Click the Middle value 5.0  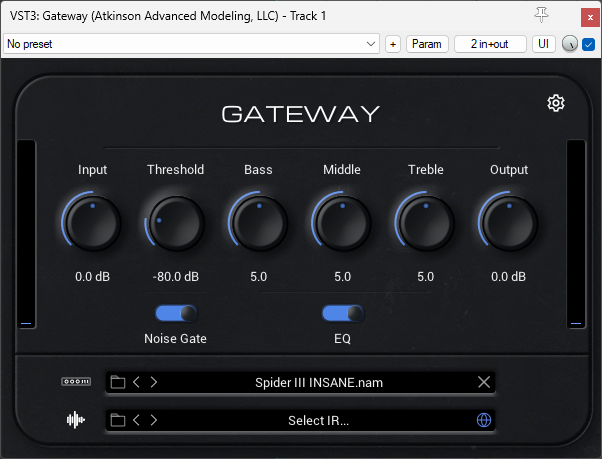click(342, 277)
